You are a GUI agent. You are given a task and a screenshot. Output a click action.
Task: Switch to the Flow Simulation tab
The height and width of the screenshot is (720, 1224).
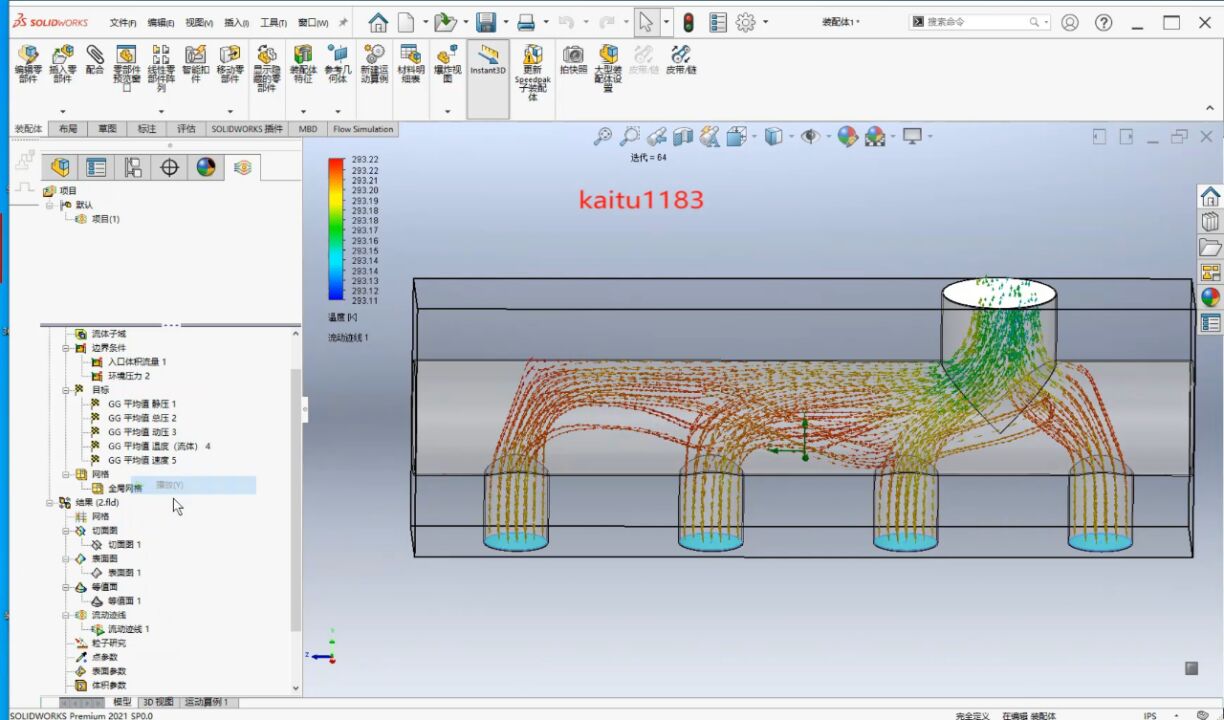pos(362,129)
